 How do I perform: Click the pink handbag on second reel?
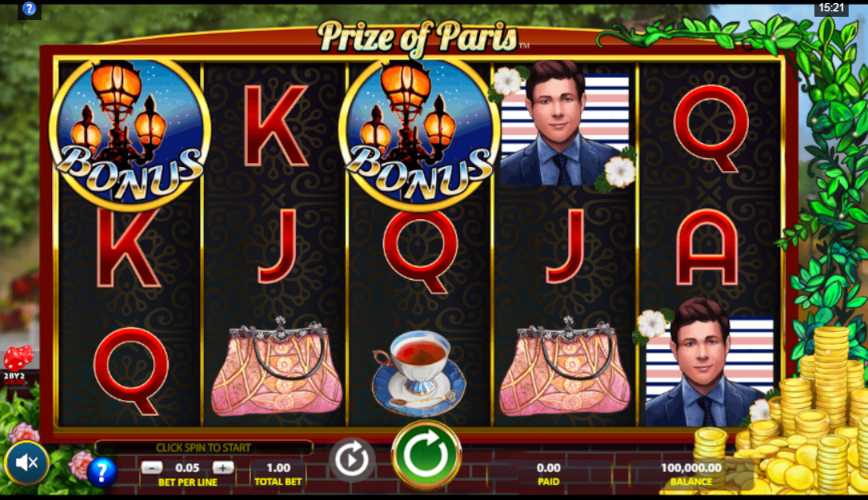tap(277, 367)
